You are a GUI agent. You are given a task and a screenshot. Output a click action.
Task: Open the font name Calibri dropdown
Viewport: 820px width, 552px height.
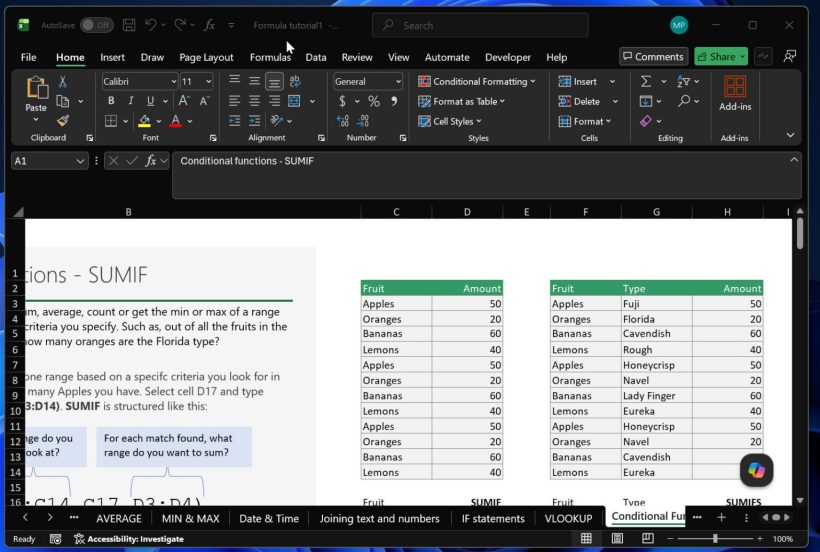174,82
